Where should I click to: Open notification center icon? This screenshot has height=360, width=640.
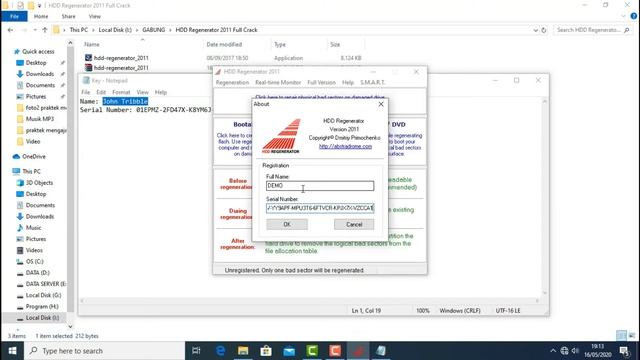click(x=624, y=351)
